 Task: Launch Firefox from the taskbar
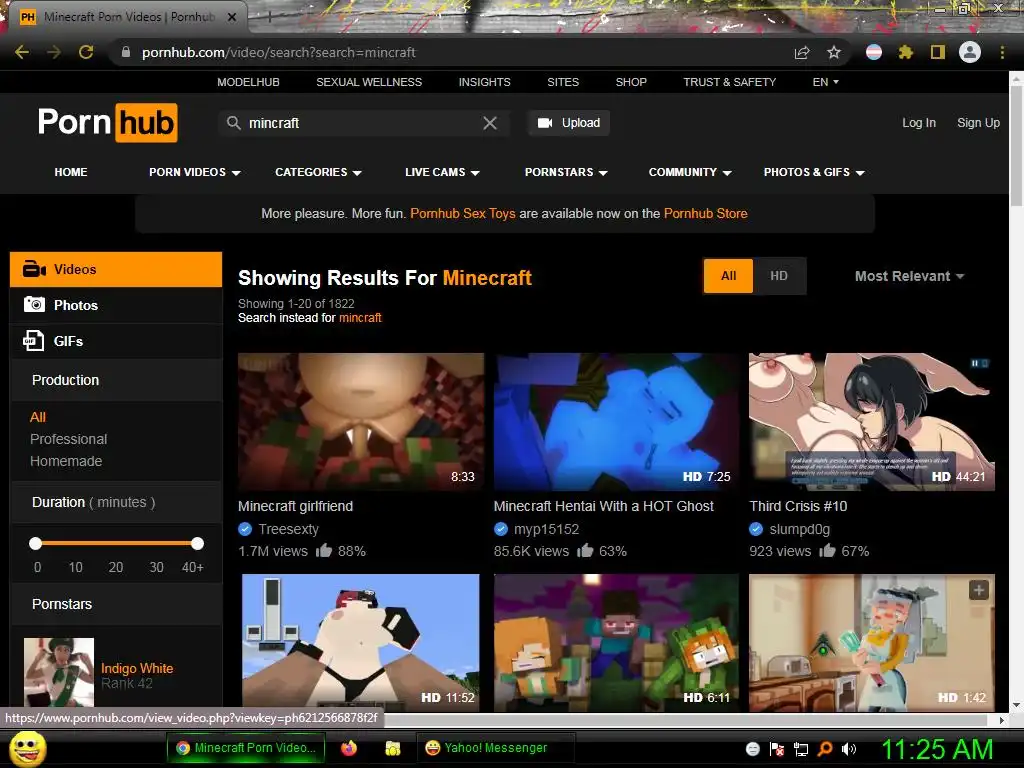pos(349,748)
